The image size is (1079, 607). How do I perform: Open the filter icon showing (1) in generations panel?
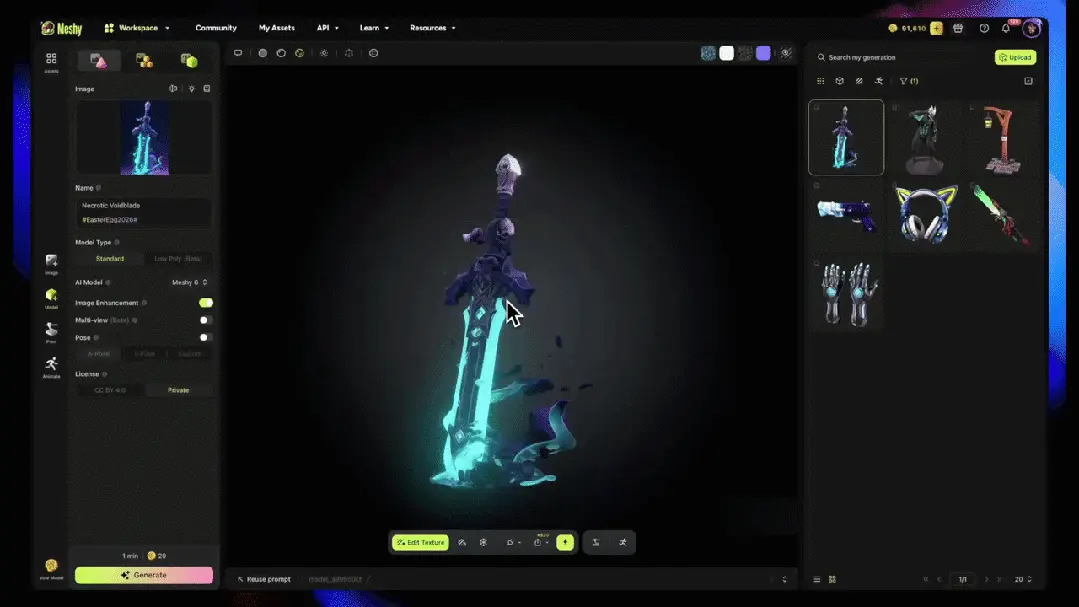click(x=907, y=81)
